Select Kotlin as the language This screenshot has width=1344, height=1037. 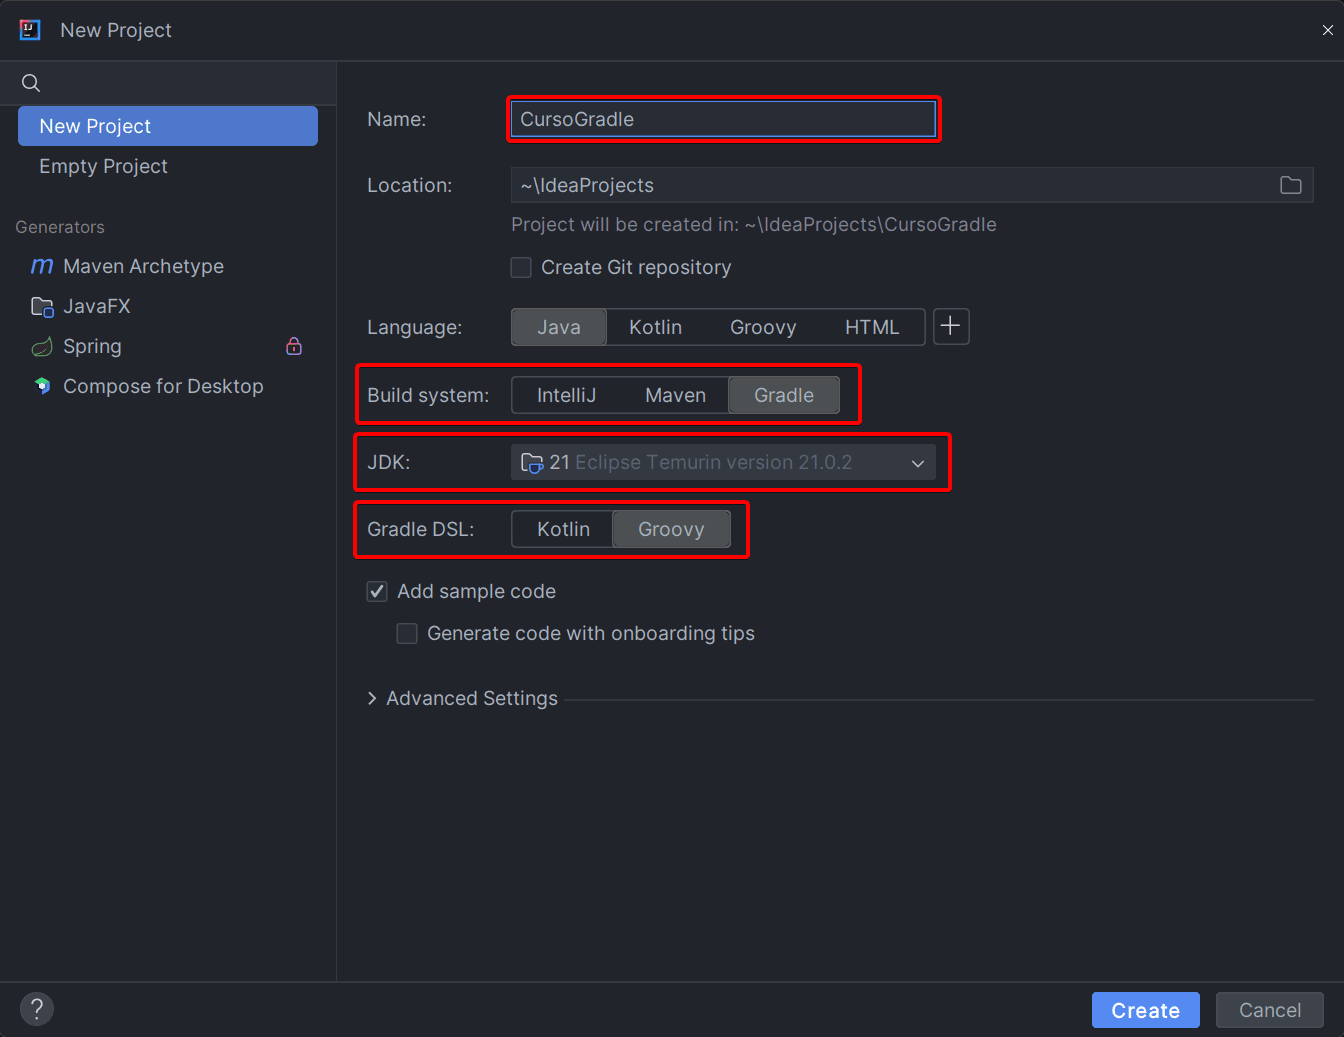click(655, 327)
